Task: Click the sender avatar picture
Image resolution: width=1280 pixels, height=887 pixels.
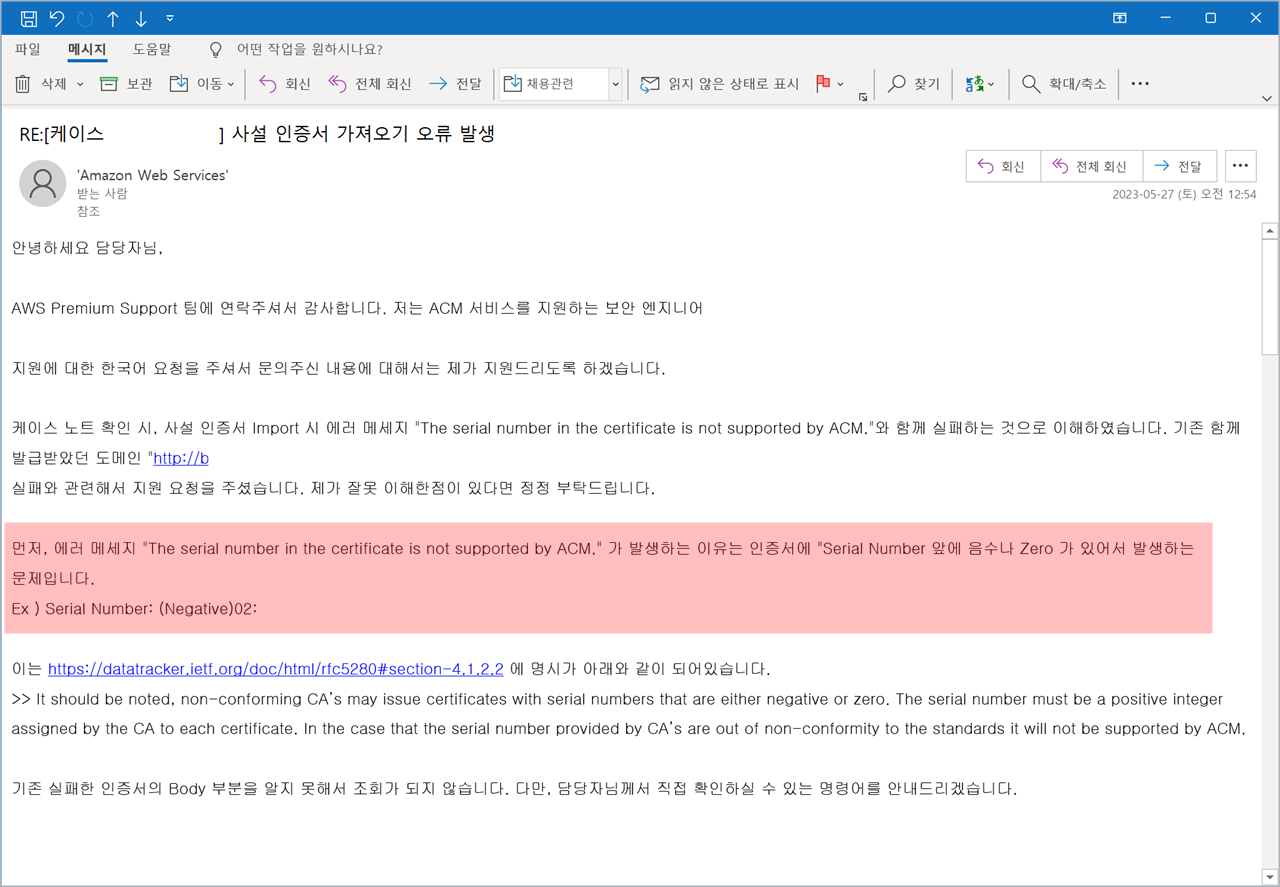Action: tap(43, 184)
